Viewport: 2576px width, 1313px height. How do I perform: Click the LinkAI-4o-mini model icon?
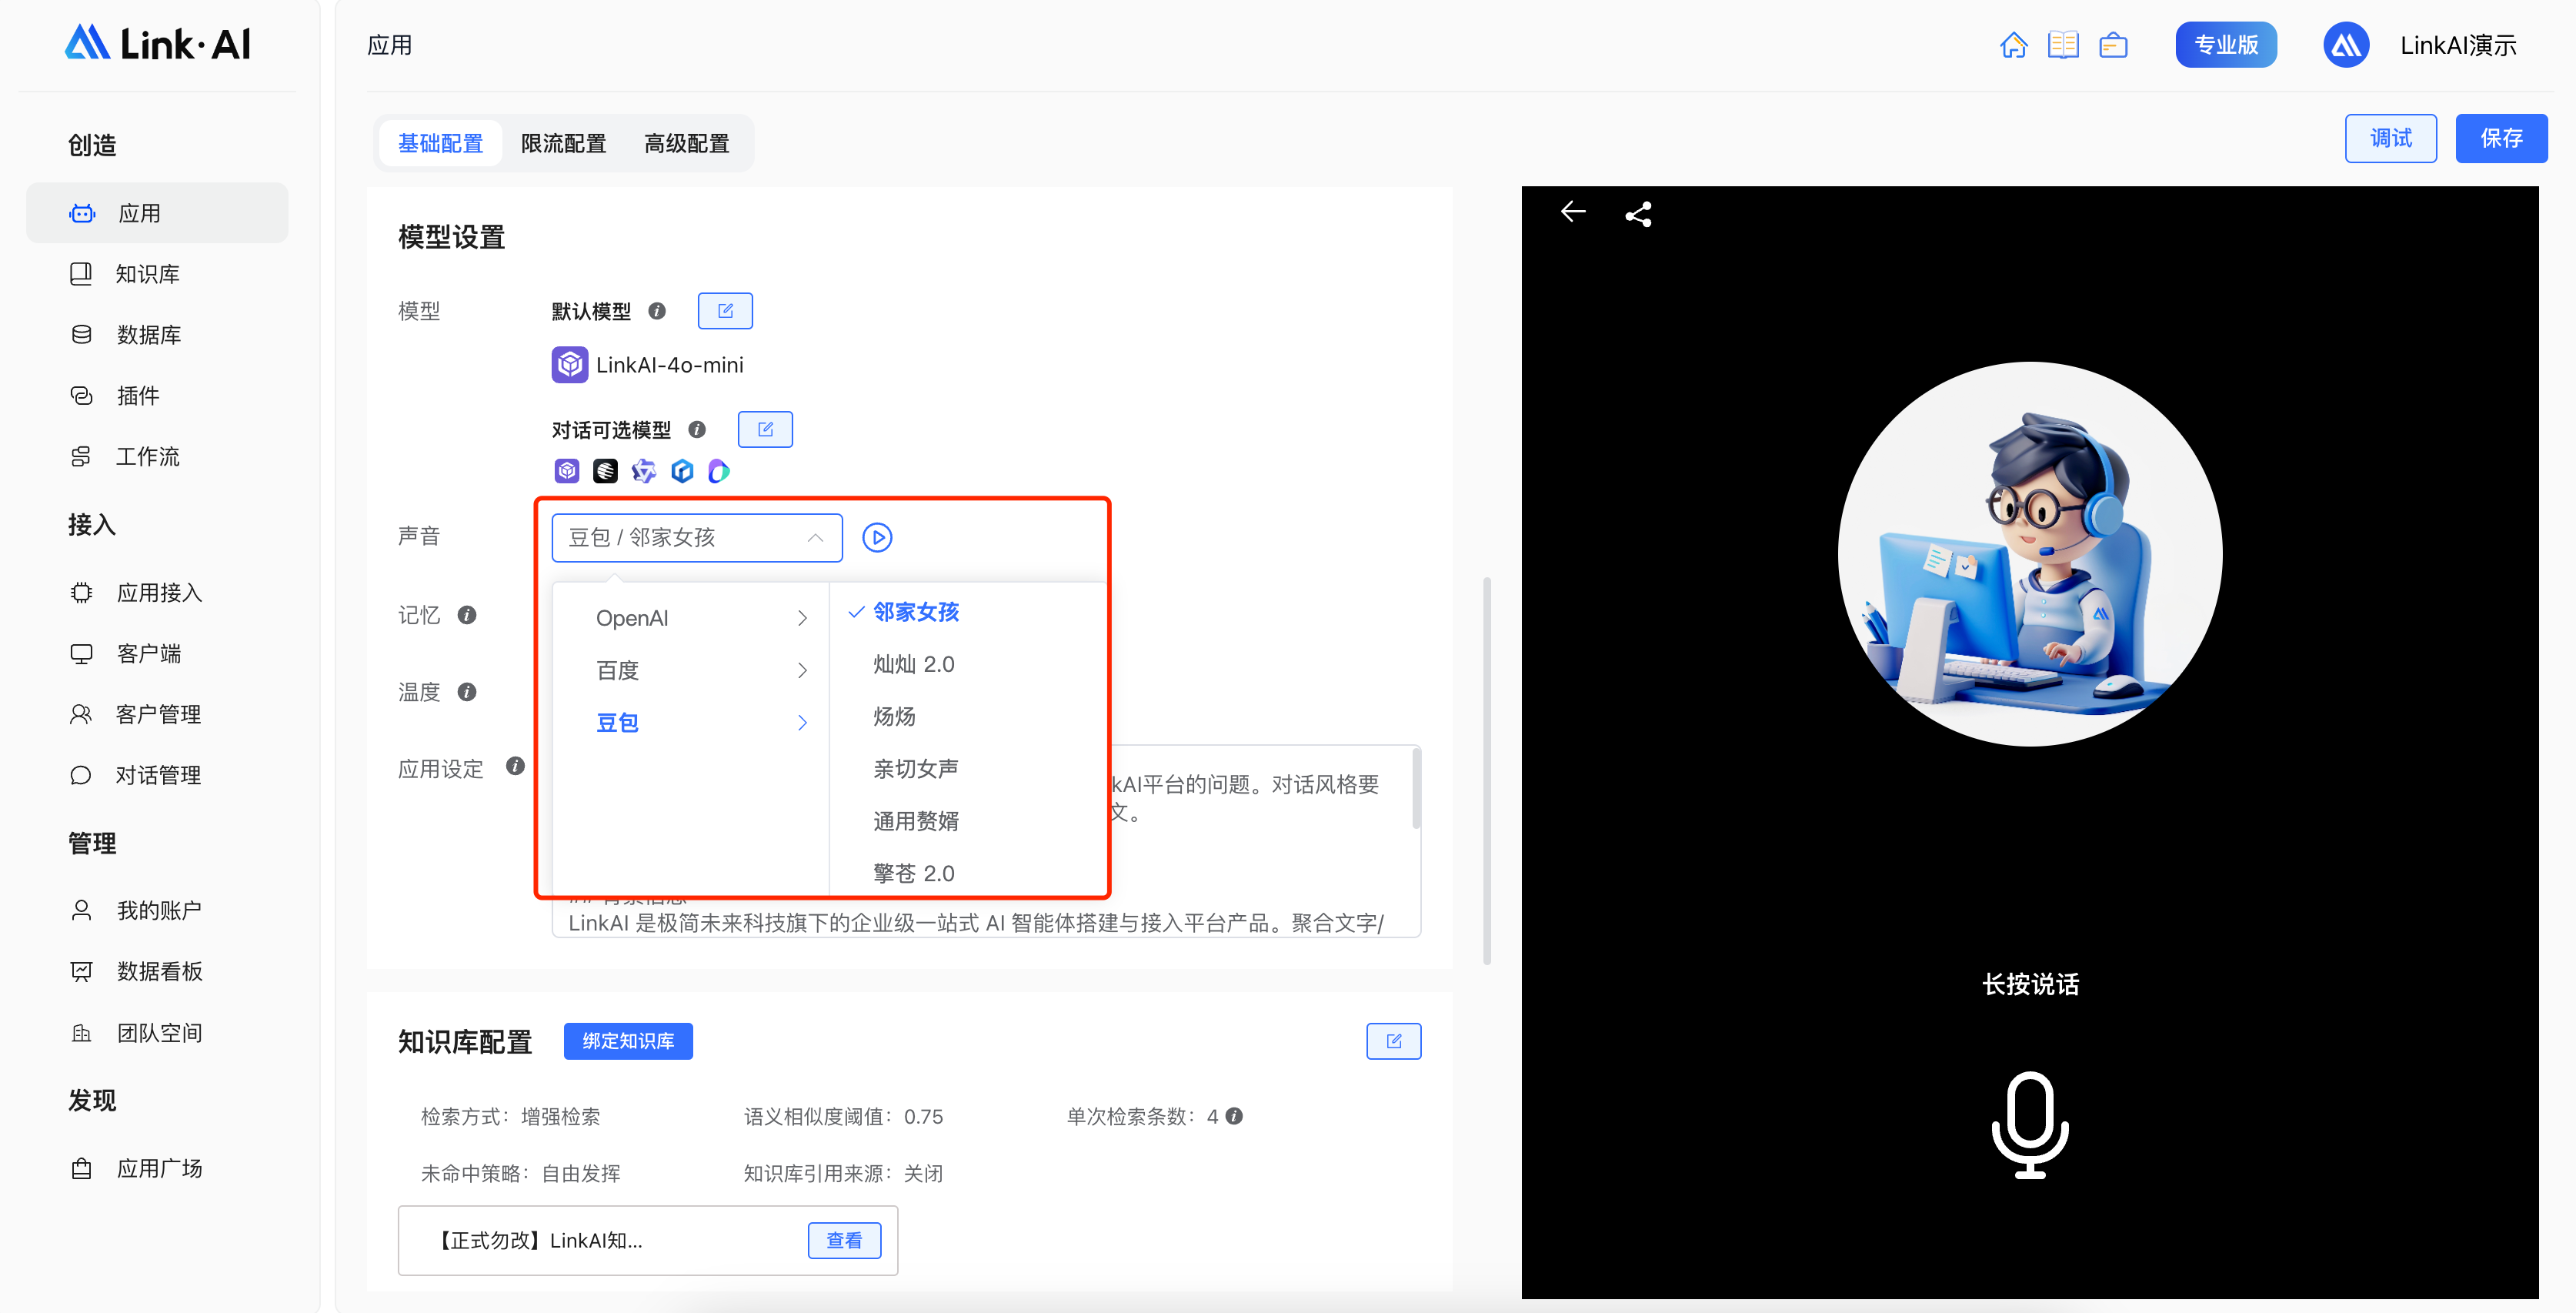coord(570,365)
